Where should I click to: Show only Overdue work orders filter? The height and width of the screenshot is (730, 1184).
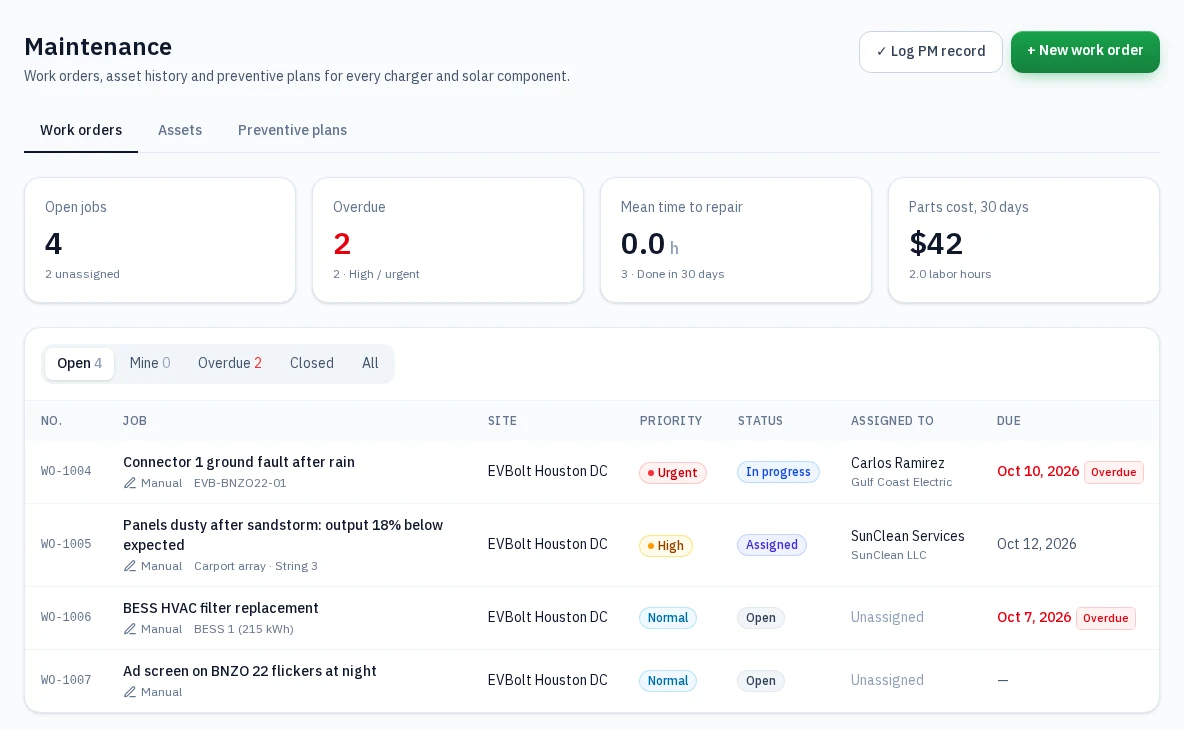click(x=230, y=363)
